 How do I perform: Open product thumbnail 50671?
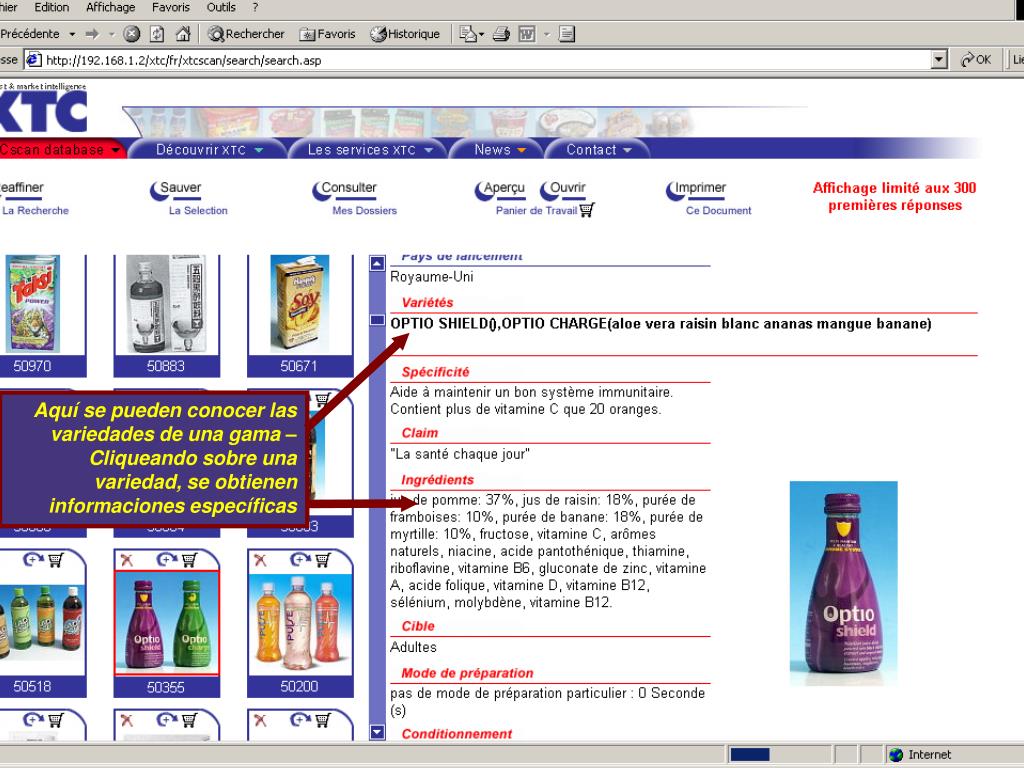[300, 304]
